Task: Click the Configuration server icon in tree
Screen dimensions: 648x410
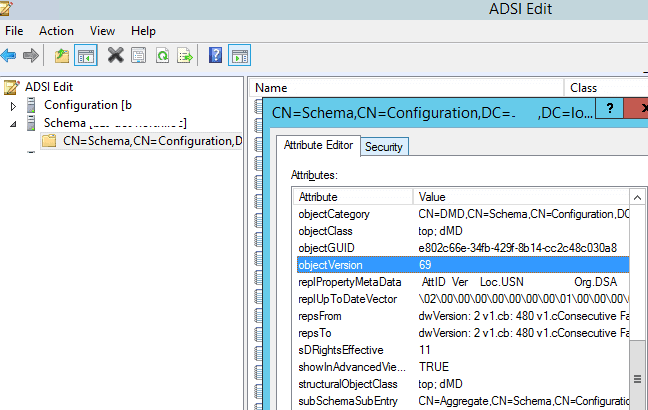Action: pyautogui.click(x=31, y=105)
